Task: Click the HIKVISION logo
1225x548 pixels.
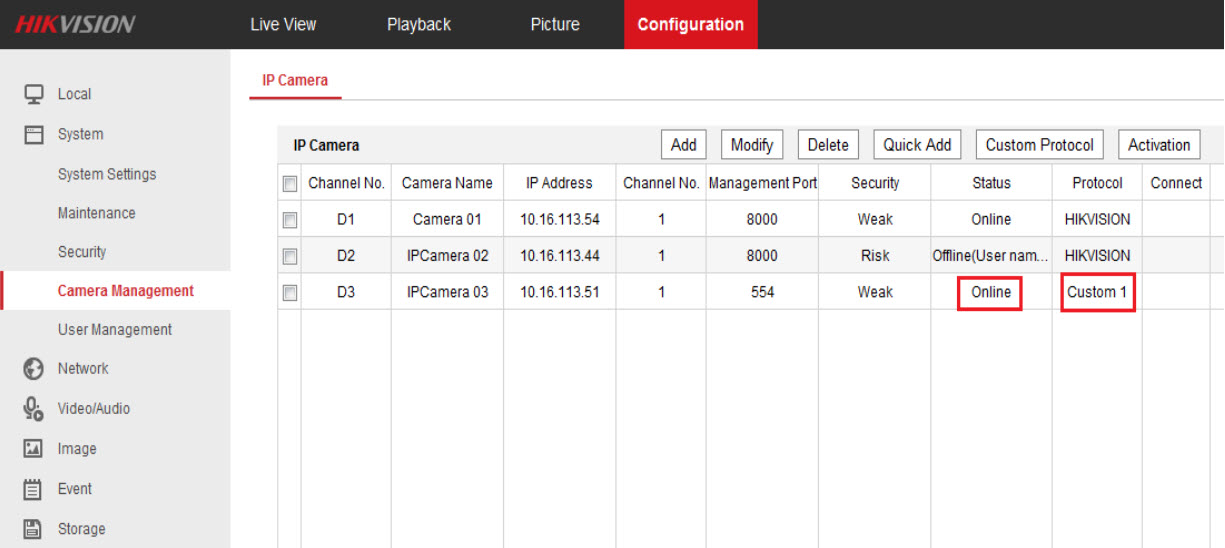Action: (75, 25)
